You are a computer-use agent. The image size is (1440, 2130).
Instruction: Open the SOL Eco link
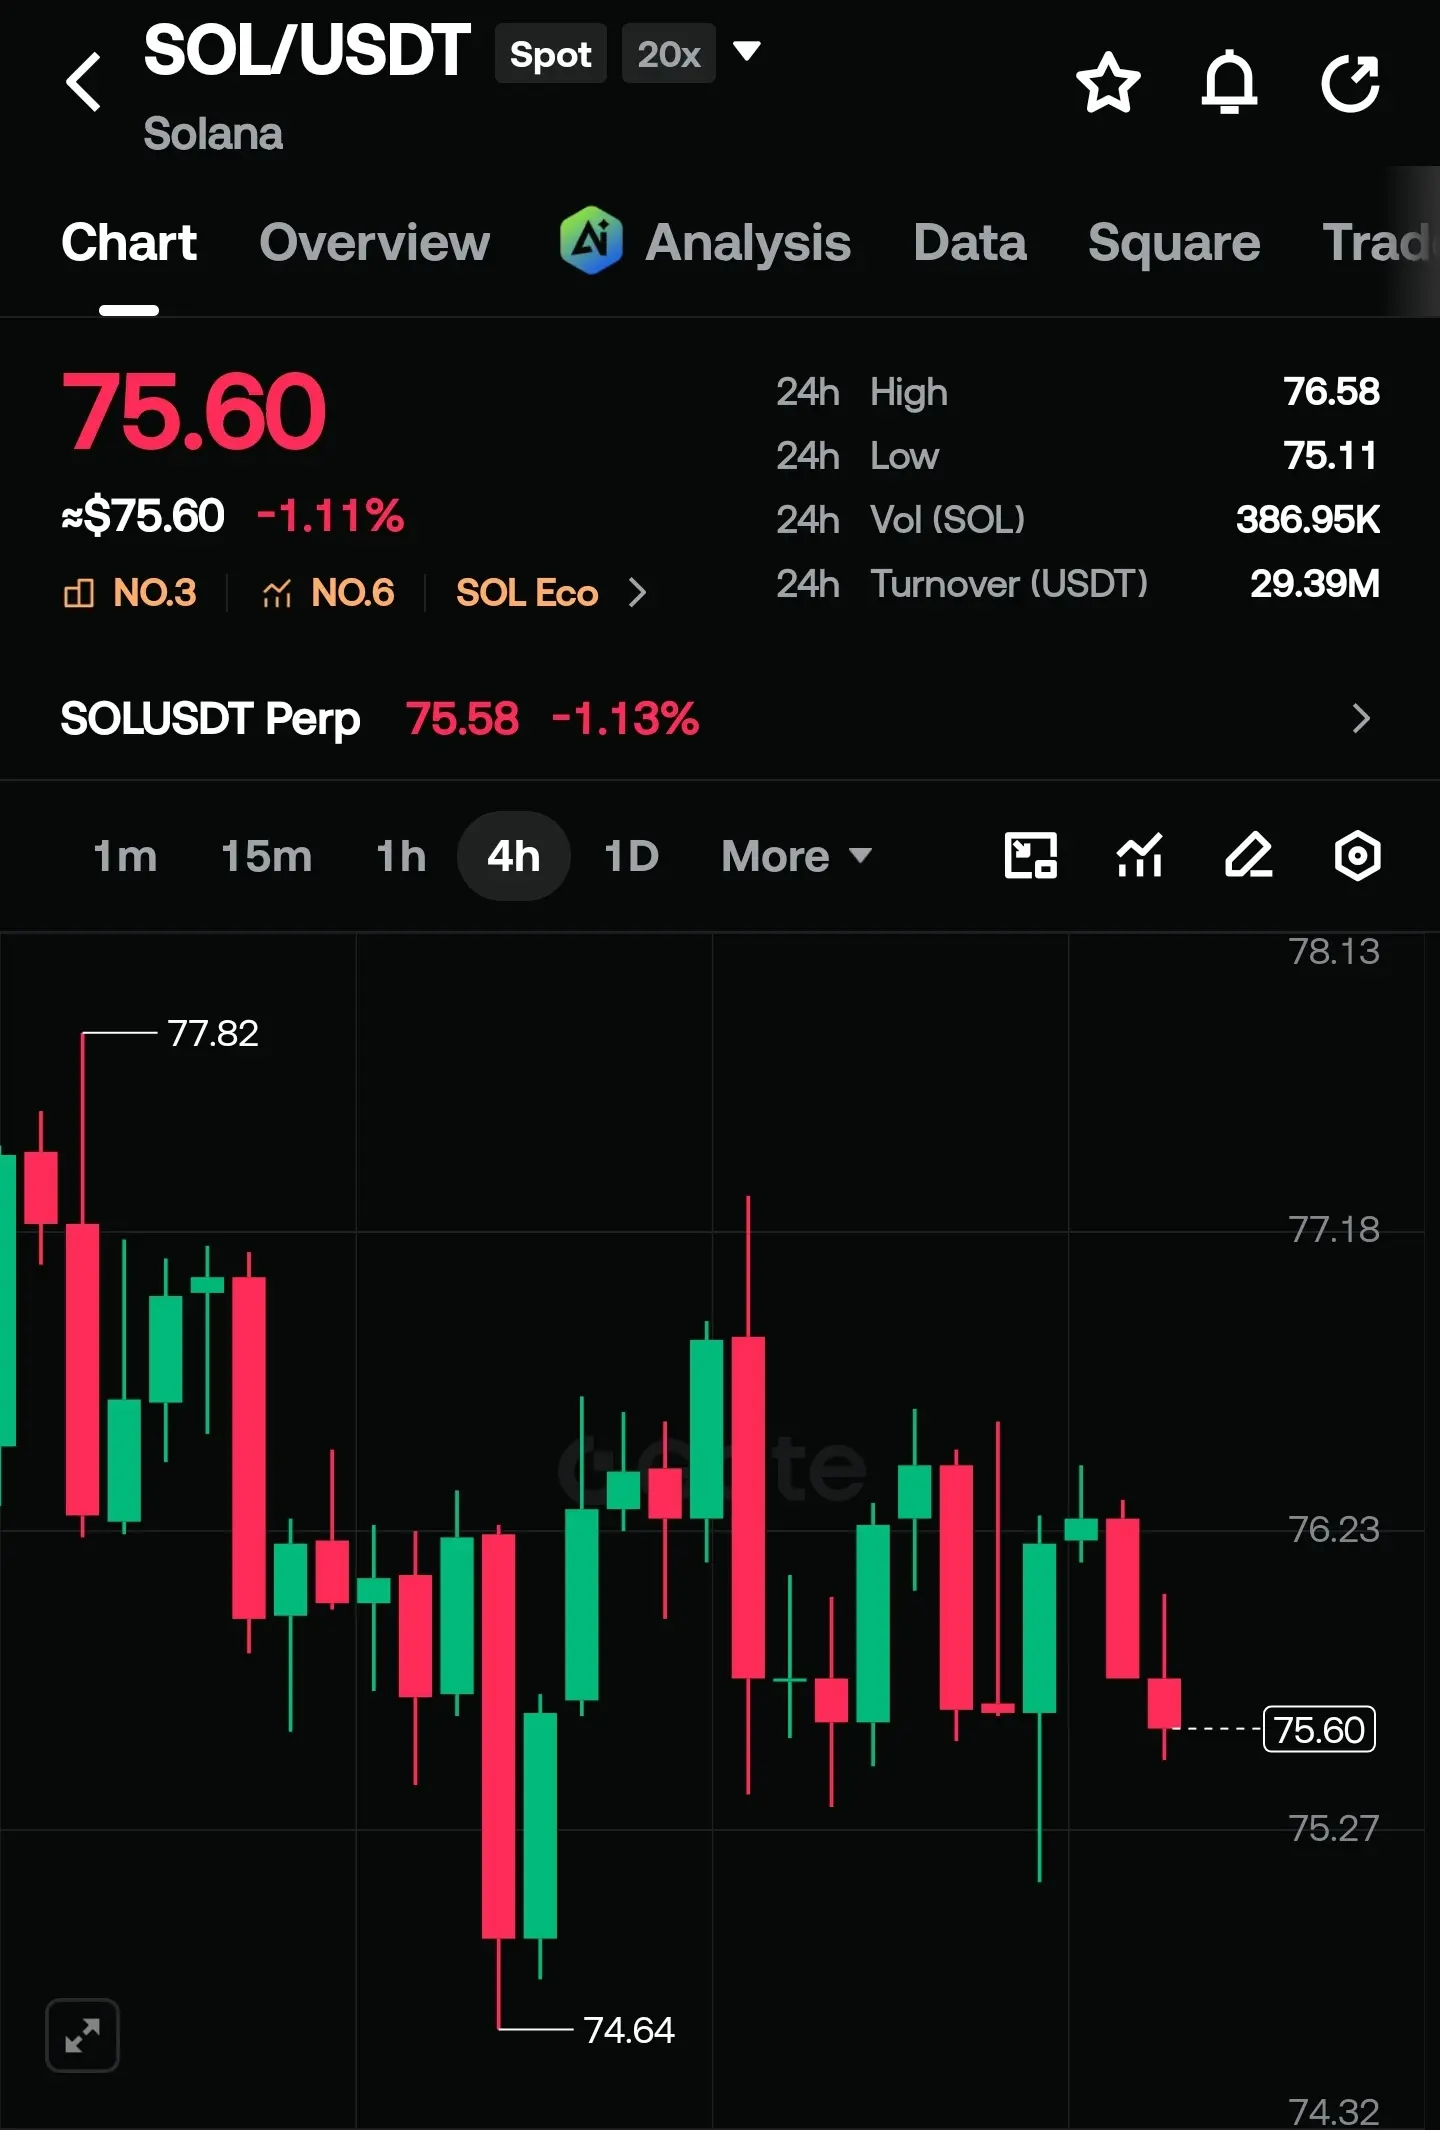[527, 593]
